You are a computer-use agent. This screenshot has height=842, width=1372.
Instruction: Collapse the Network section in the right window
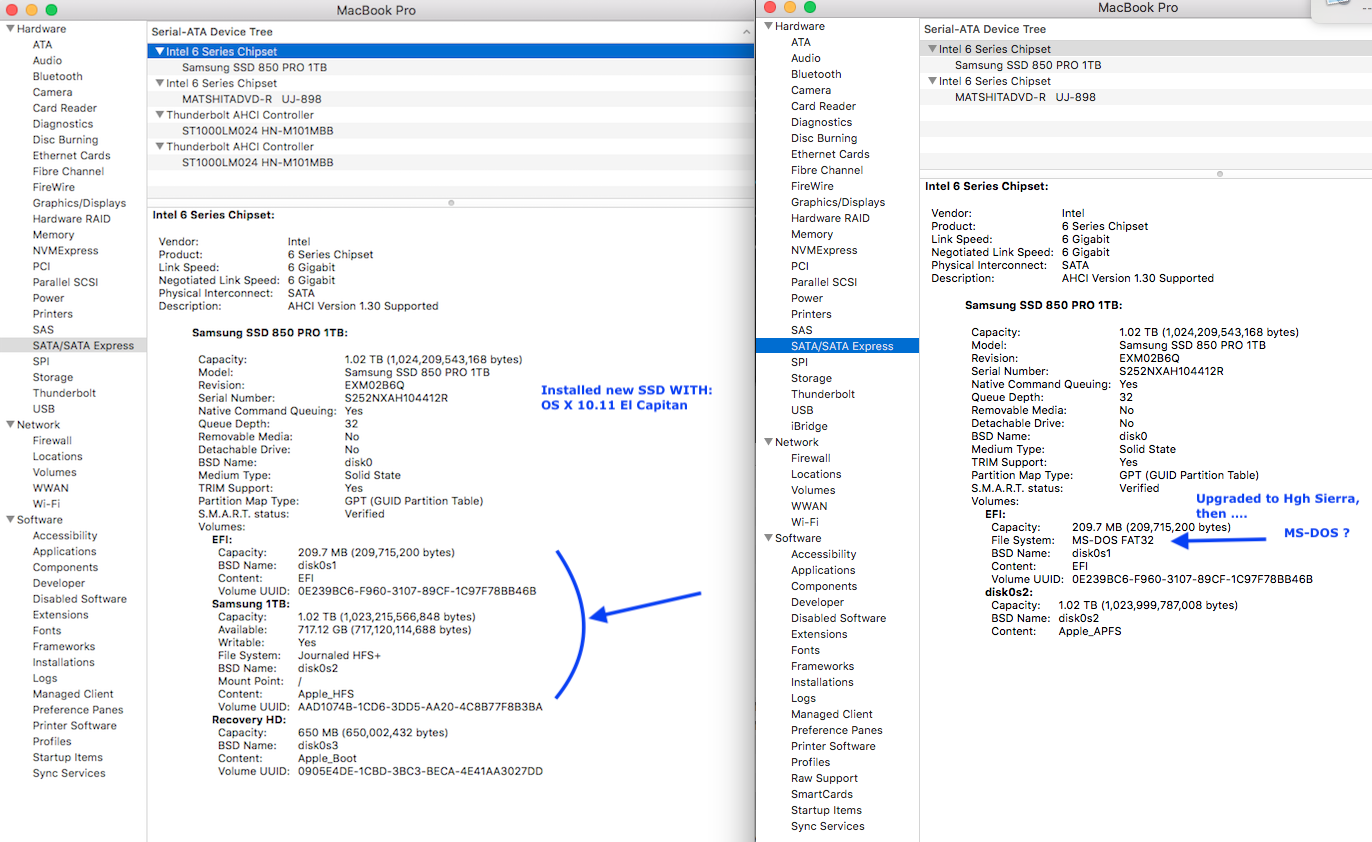pyautogui.click(x=768, y=442)
